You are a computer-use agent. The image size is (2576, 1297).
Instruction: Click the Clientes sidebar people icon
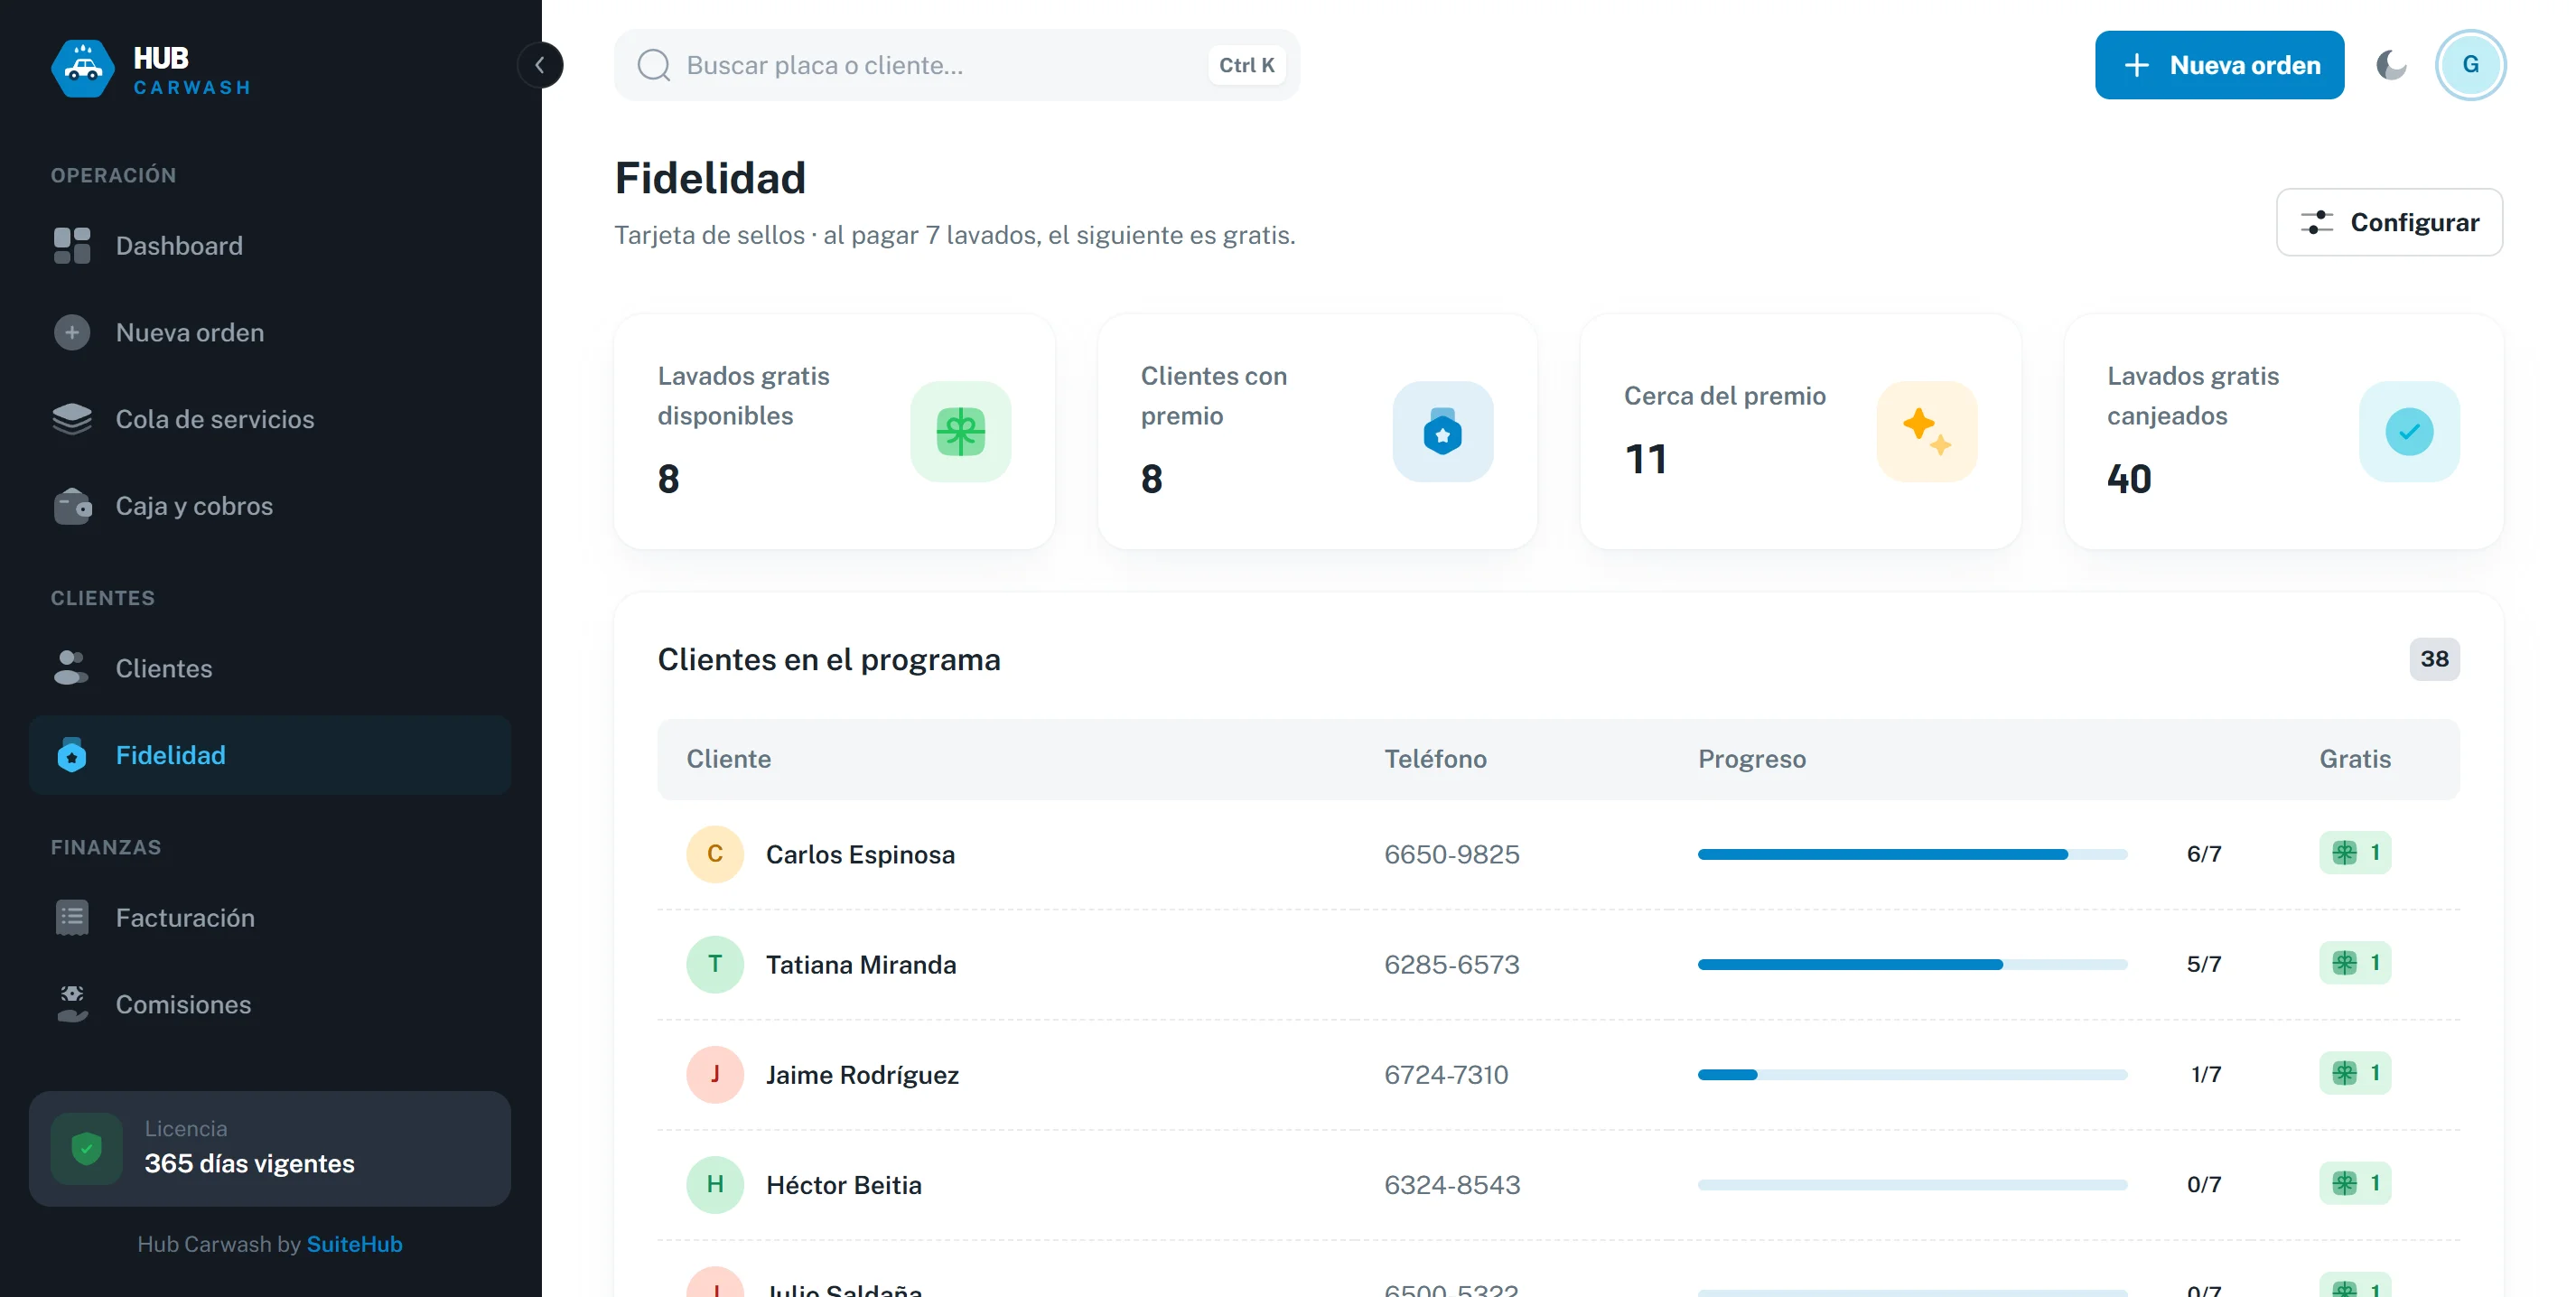click(x=72, y=668)
